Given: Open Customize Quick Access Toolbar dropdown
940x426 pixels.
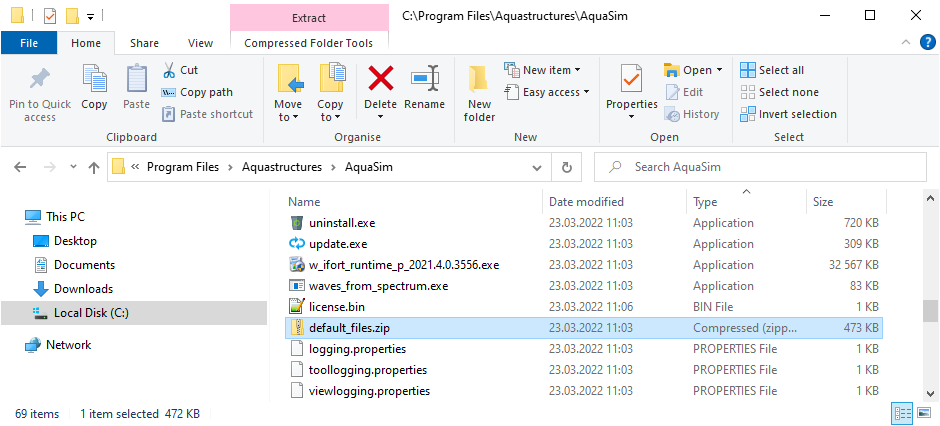Looking at the screenshot, I should point(91,16).
